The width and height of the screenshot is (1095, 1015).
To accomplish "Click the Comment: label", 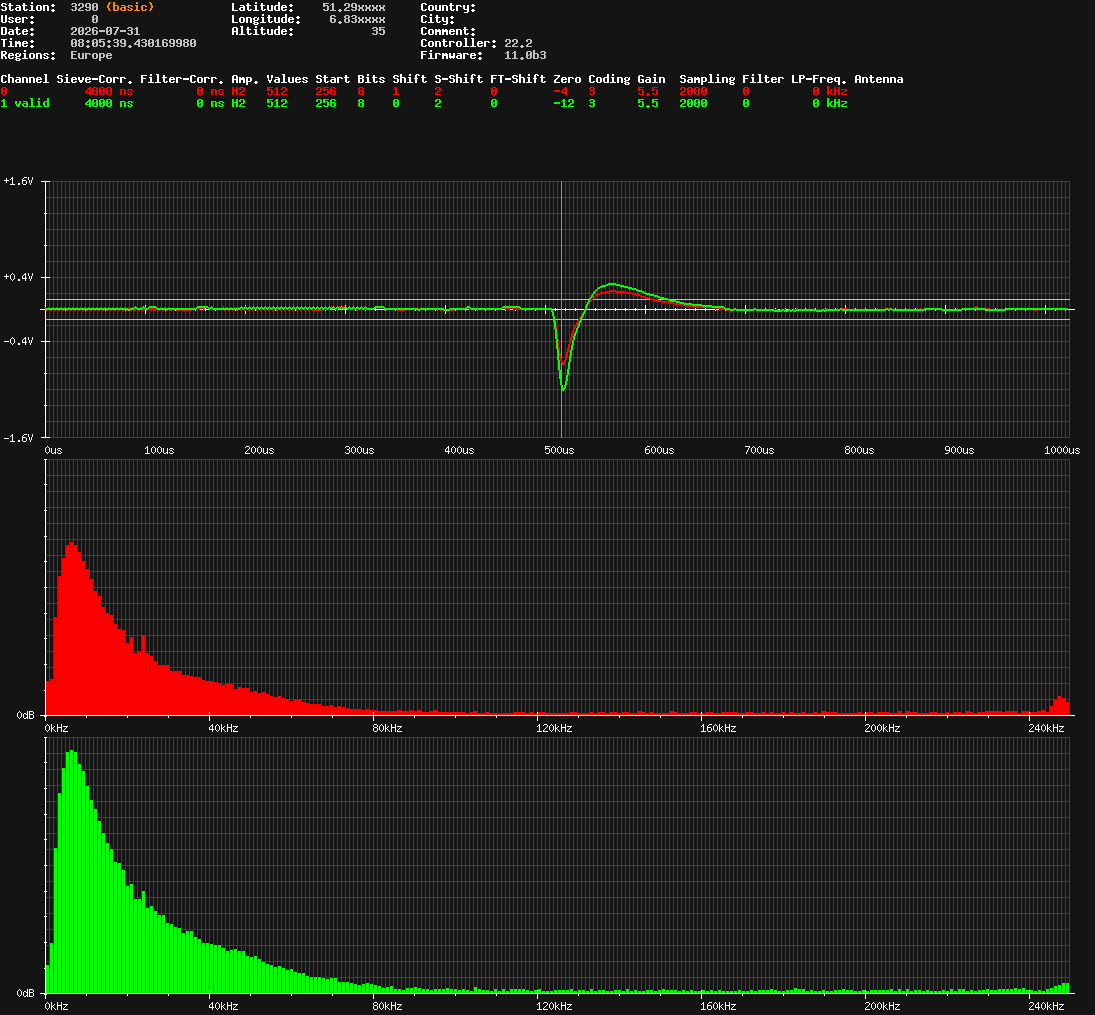I will tap(448, 31).
